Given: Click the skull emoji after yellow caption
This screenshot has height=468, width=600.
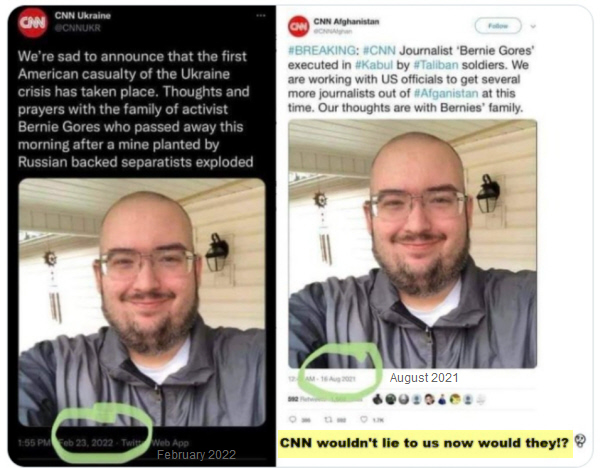Looking at the screenshot, I should point(580,441).
